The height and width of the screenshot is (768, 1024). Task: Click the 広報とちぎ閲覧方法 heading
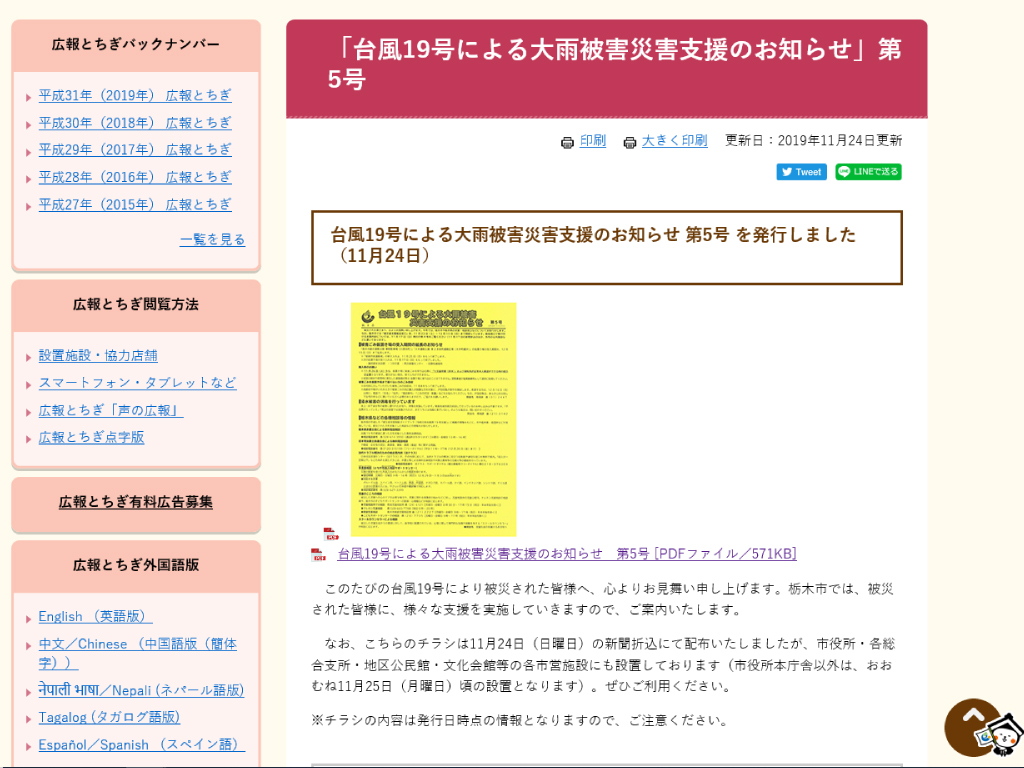(x=136, y=304)
